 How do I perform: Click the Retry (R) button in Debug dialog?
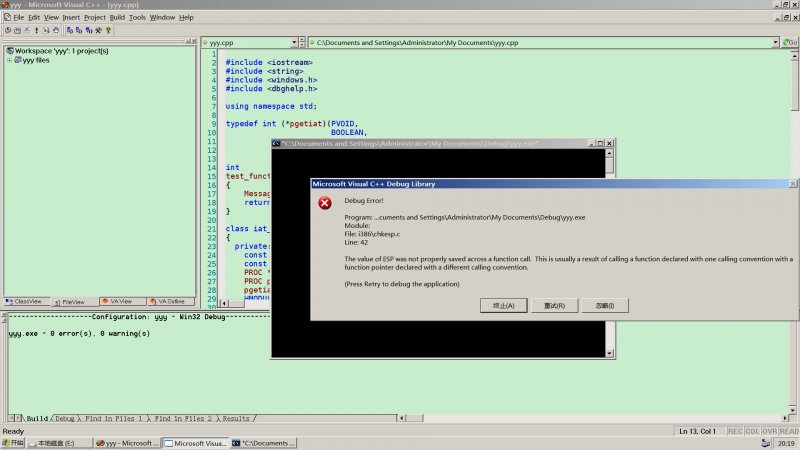click(x=554, y=306)
